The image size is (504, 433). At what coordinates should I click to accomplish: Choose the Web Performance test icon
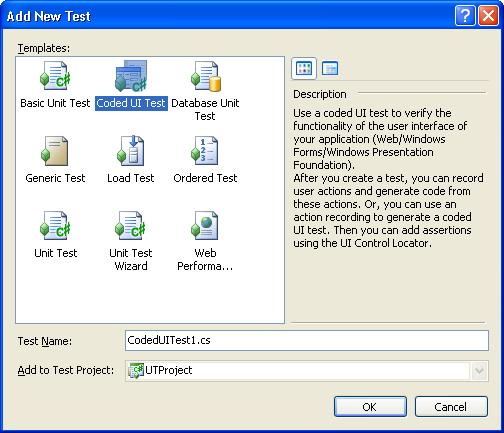tap(205, 226)
